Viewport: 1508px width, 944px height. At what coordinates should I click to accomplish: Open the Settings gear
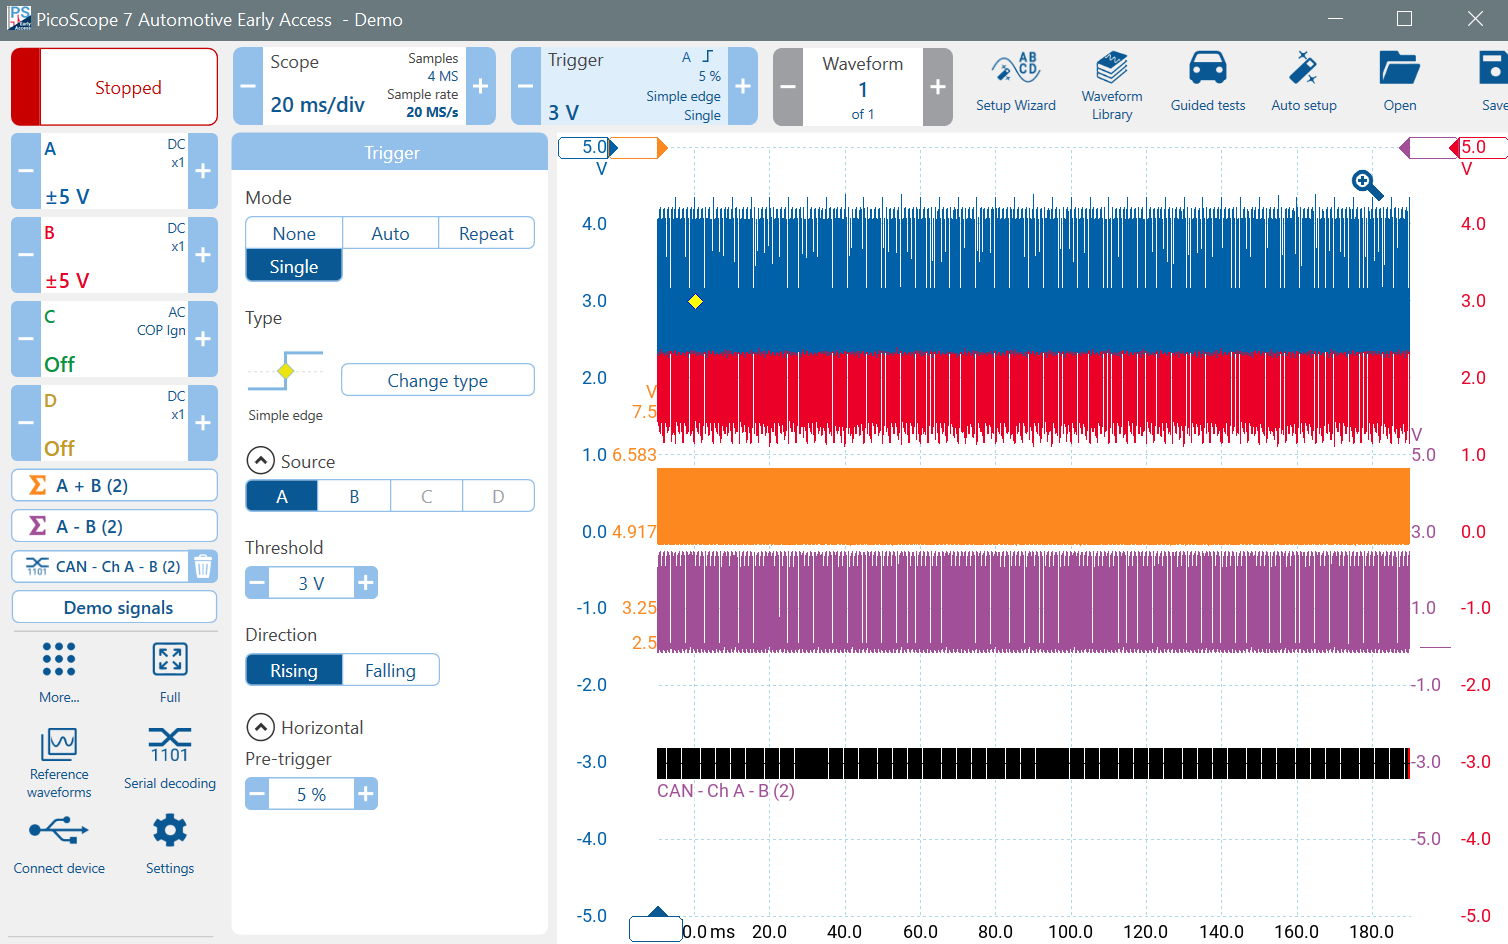(x=170, y=830)
